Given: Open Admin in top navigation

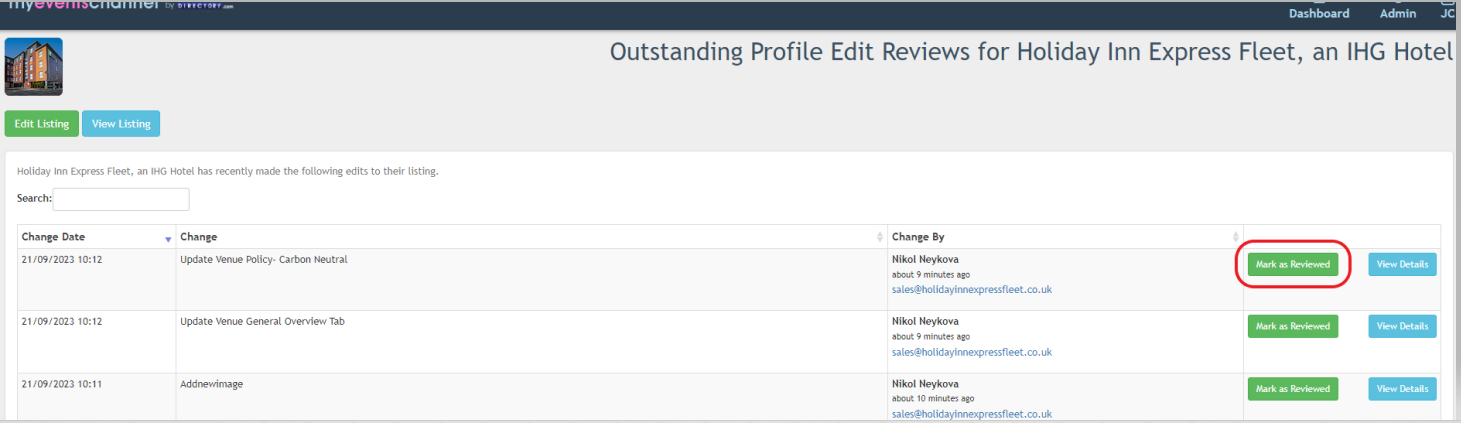Looking at the screenshot, I should tap(1398, 13).
